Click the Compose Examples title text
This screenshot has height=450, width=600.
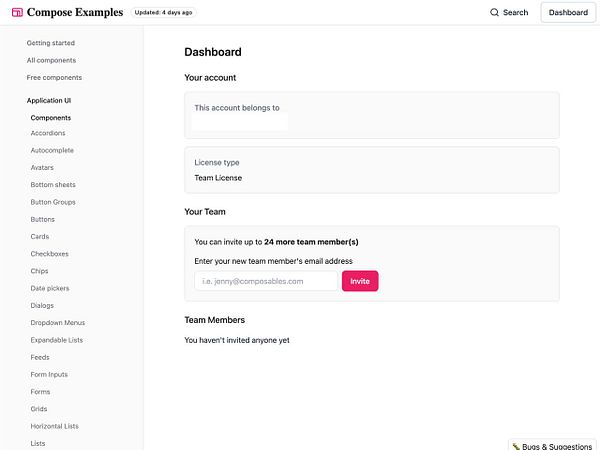75,12
